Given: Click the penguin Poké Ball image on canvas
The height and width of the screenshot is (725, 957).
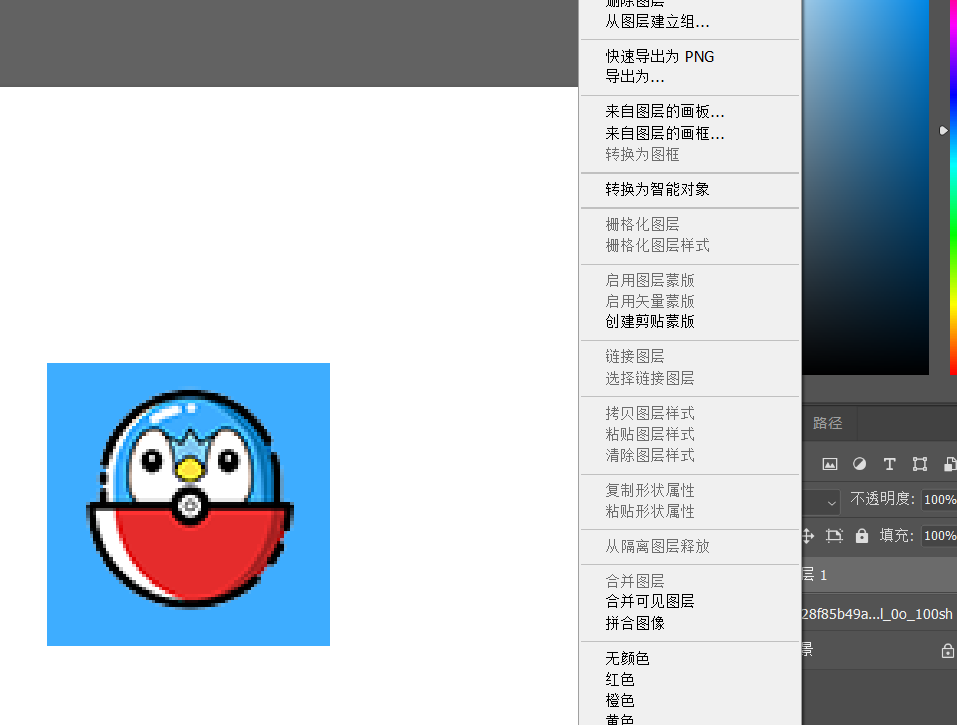Looking at the screenshot, I should tap(189, 504).
